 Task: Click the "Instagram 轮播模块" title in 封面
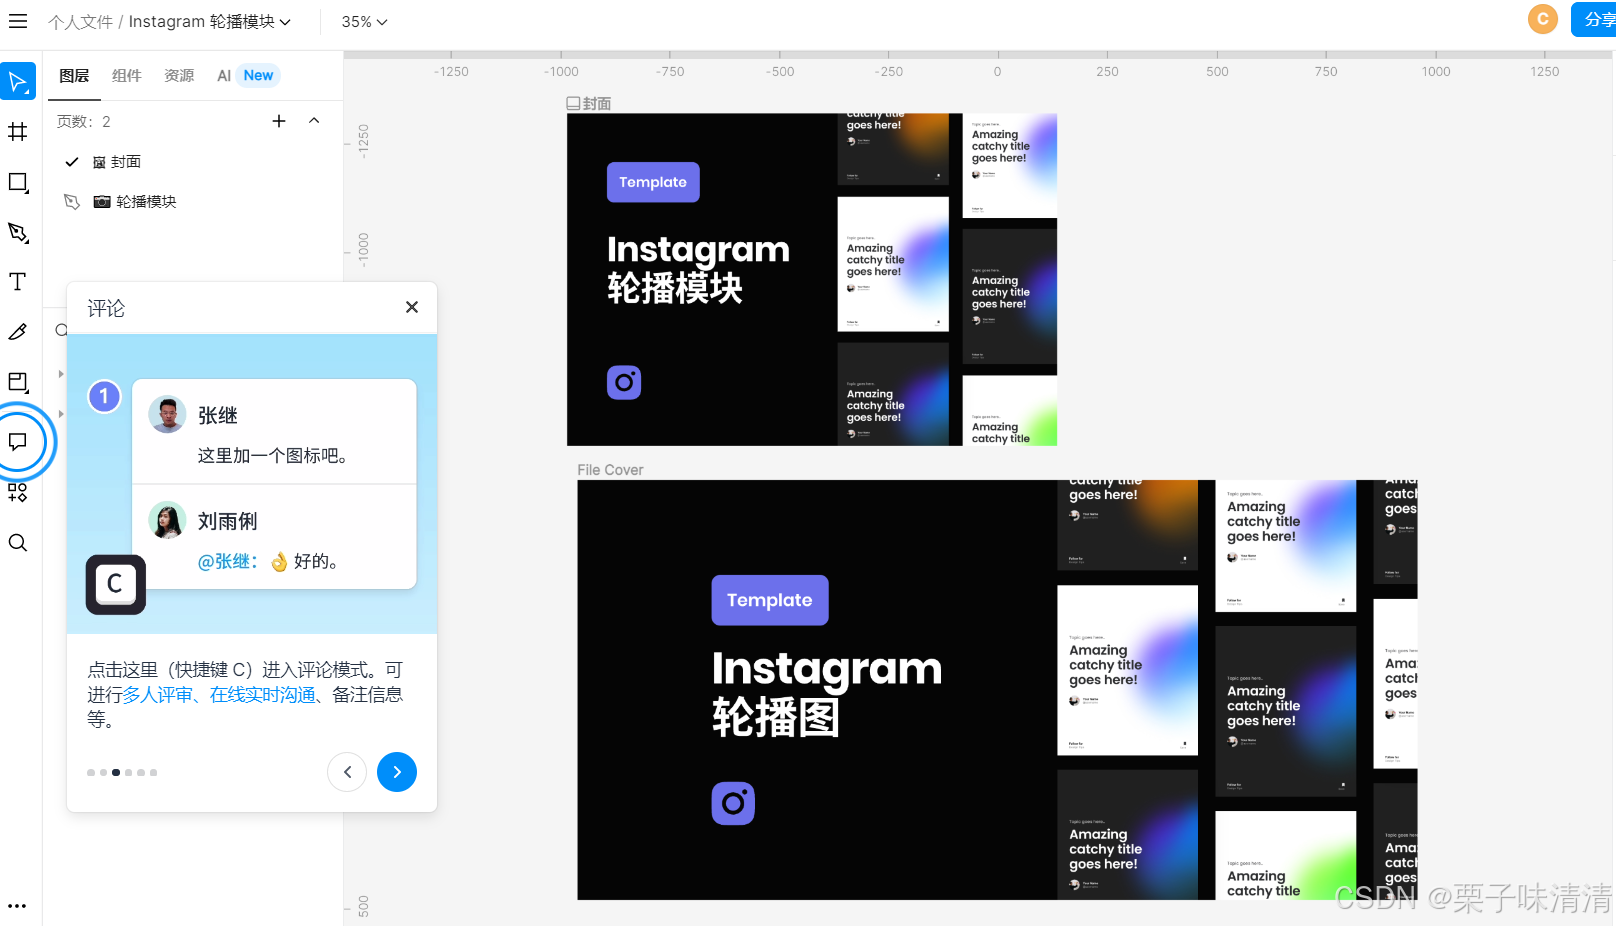click(698, 268)
